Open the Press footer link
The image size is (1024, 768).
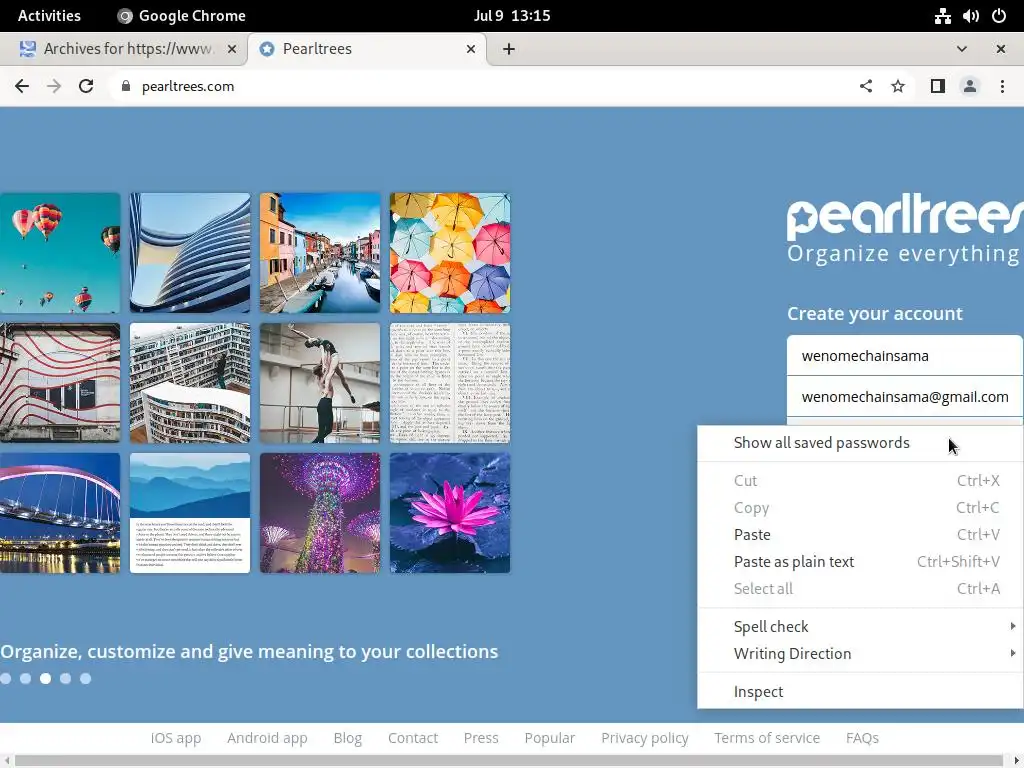[481, 738]
